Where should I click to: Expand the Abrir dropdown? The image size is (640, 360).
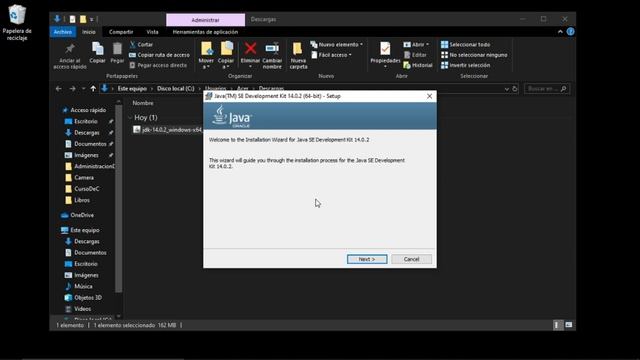(x=416, y=44)
